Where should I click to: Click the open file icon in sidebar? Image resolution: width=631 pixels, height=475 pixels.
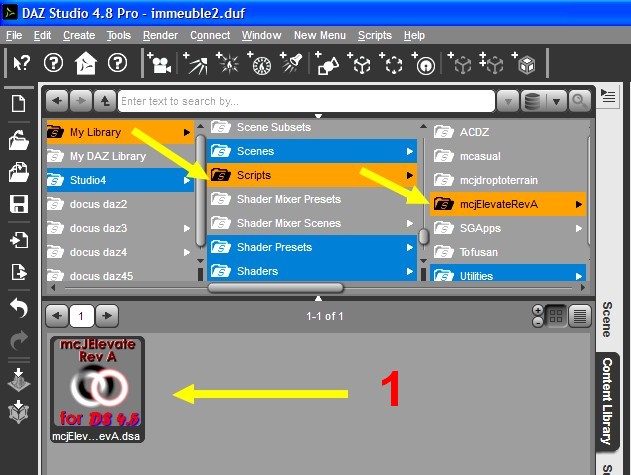[19, 140]
